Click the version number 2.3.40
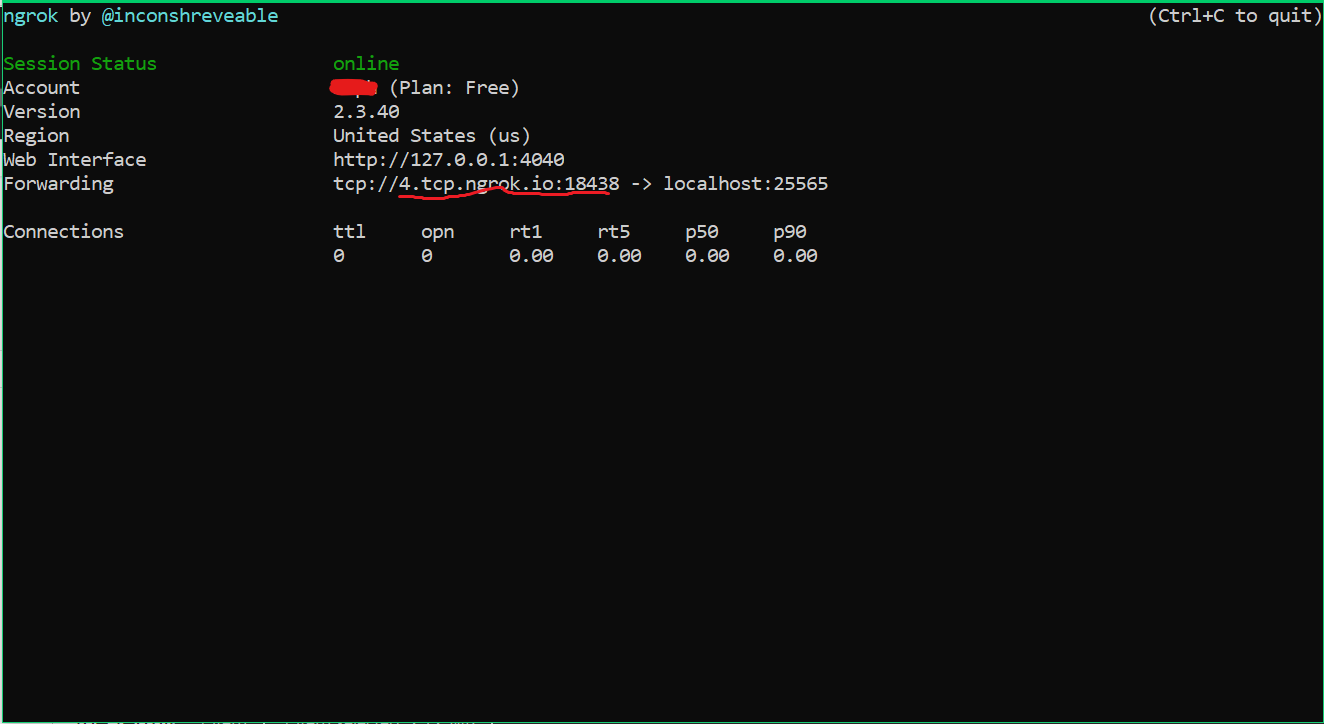The width and height of the screenshot is (1324, 724). point(366,112)
